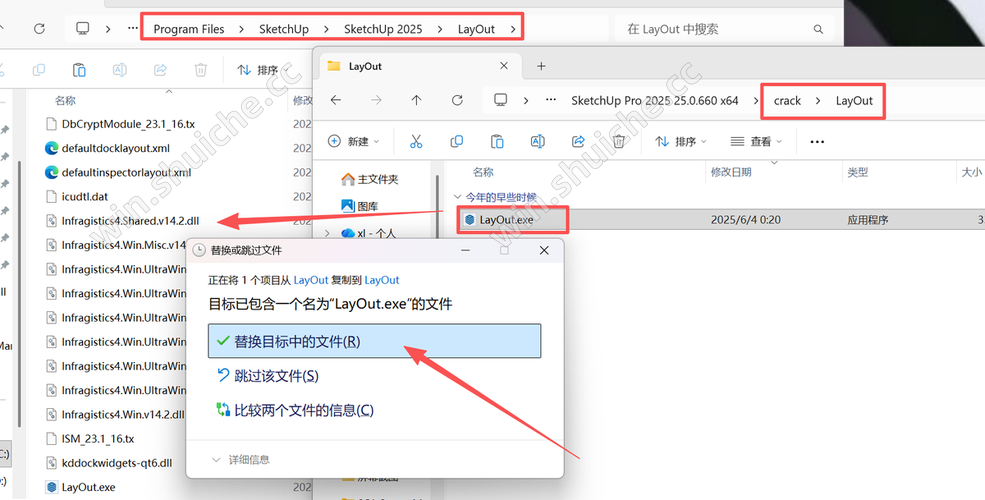Screen dimensions: 985x500
Task: Paste using the clipboard icon in back window
Action: tap(79, 70)
